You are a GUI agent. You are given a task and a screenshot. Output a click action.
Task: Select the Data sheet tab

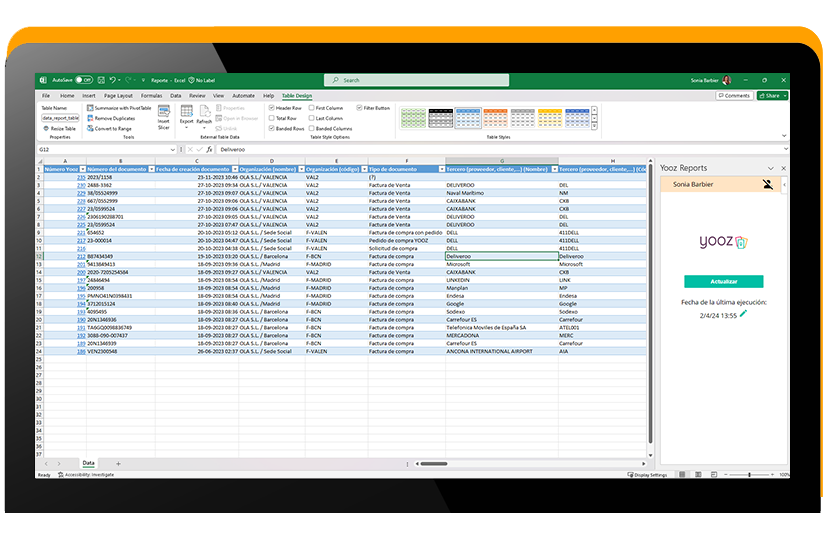pos(88,463)
